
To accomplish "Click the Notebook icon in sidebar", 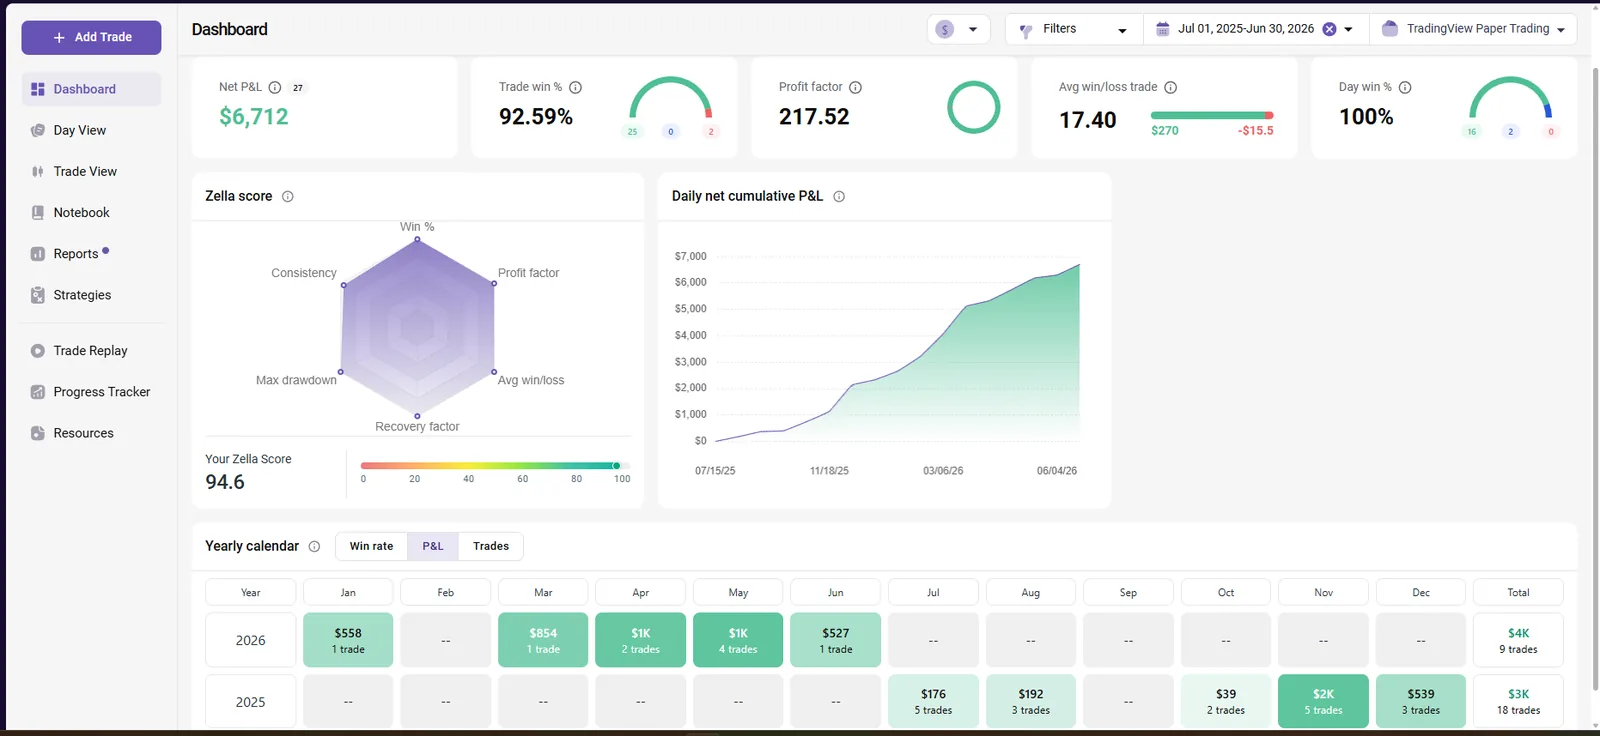I will [38, 212].
